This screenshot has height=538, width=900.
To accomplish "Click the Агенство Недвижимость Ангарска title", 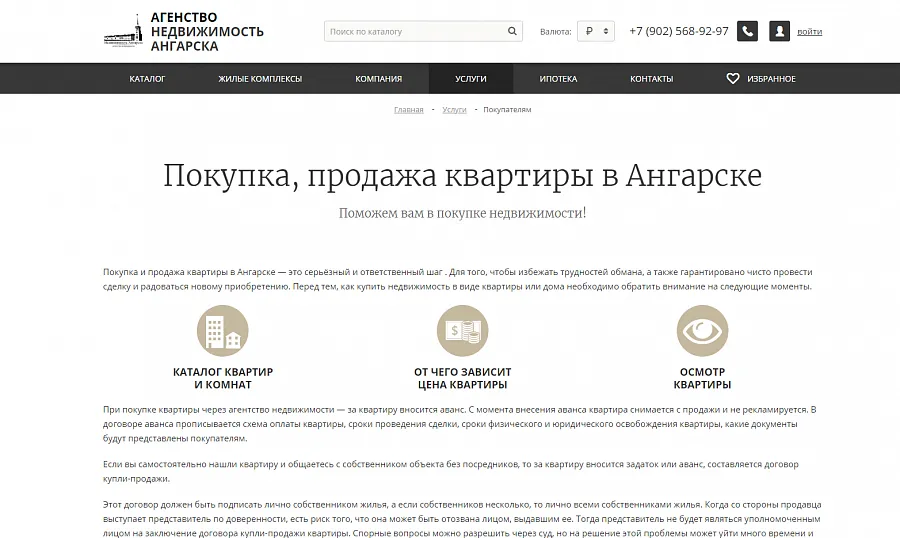I will point(207,32).
